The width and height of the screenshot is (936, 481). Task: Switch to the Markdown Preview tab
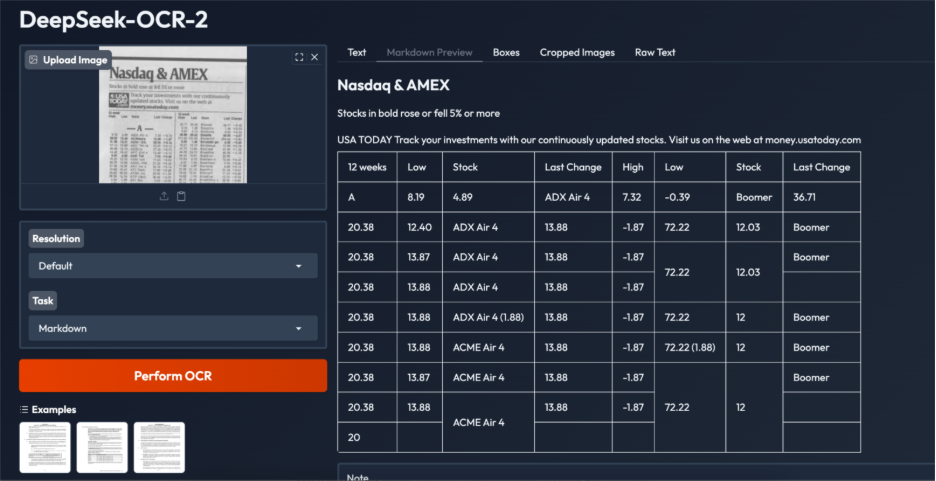[429, 53]
